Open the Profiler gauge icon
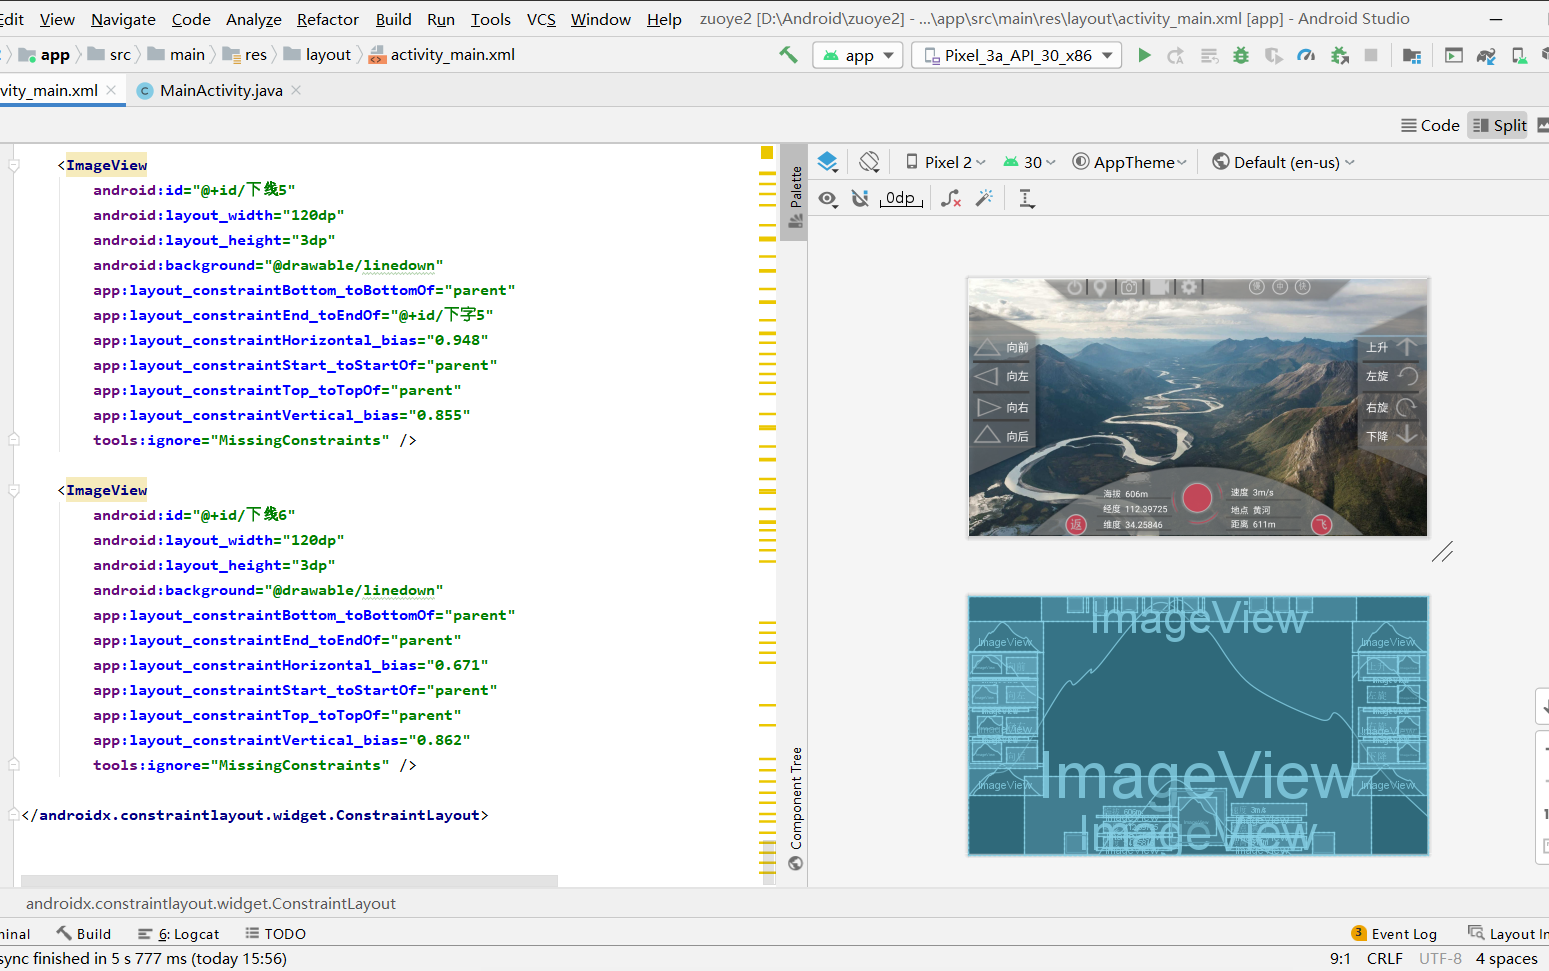Screen dimensions: 1549x971 (1306, 54)
